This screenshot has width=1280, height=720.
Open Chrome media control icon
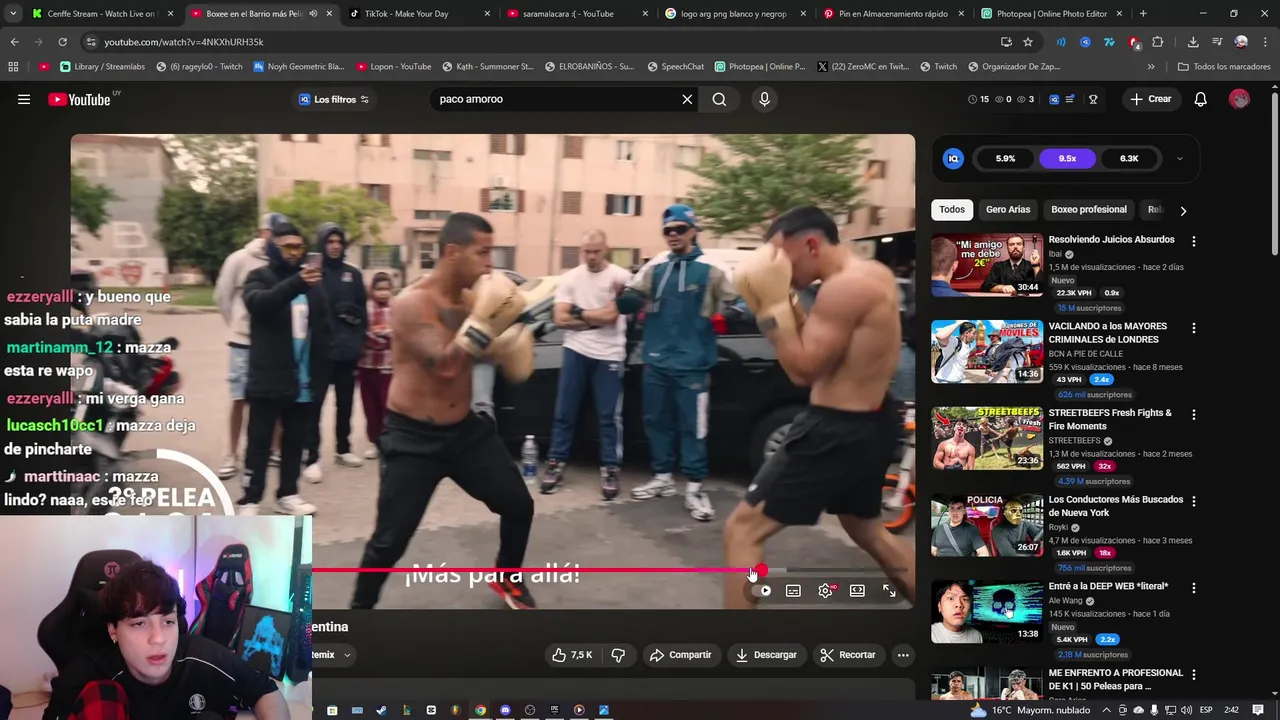[1217, 42]
